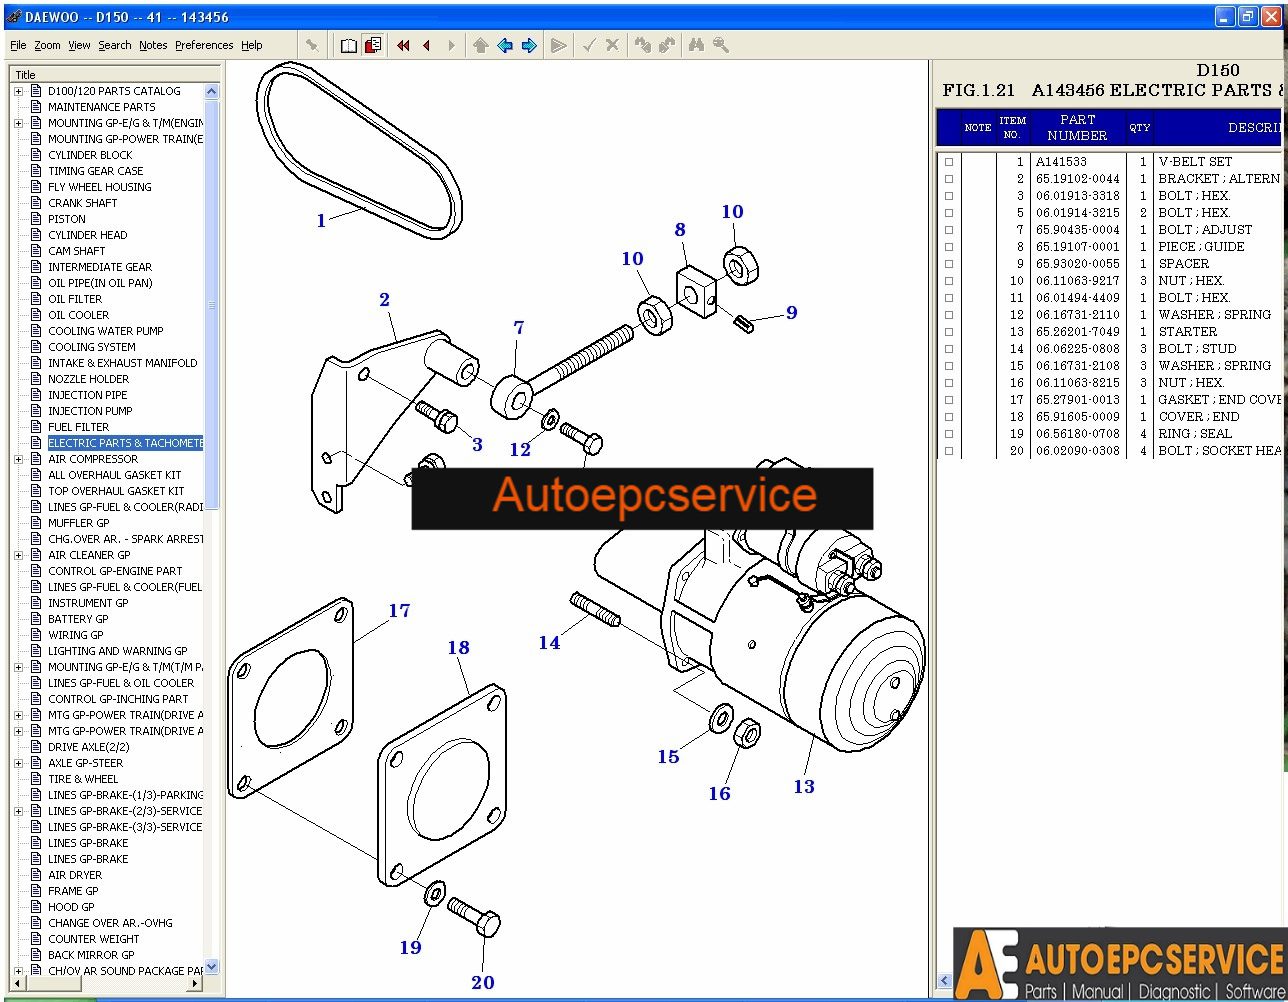1288x1002 pixels.
Task: Click the blue forward arrow
Action: point(529,45)
